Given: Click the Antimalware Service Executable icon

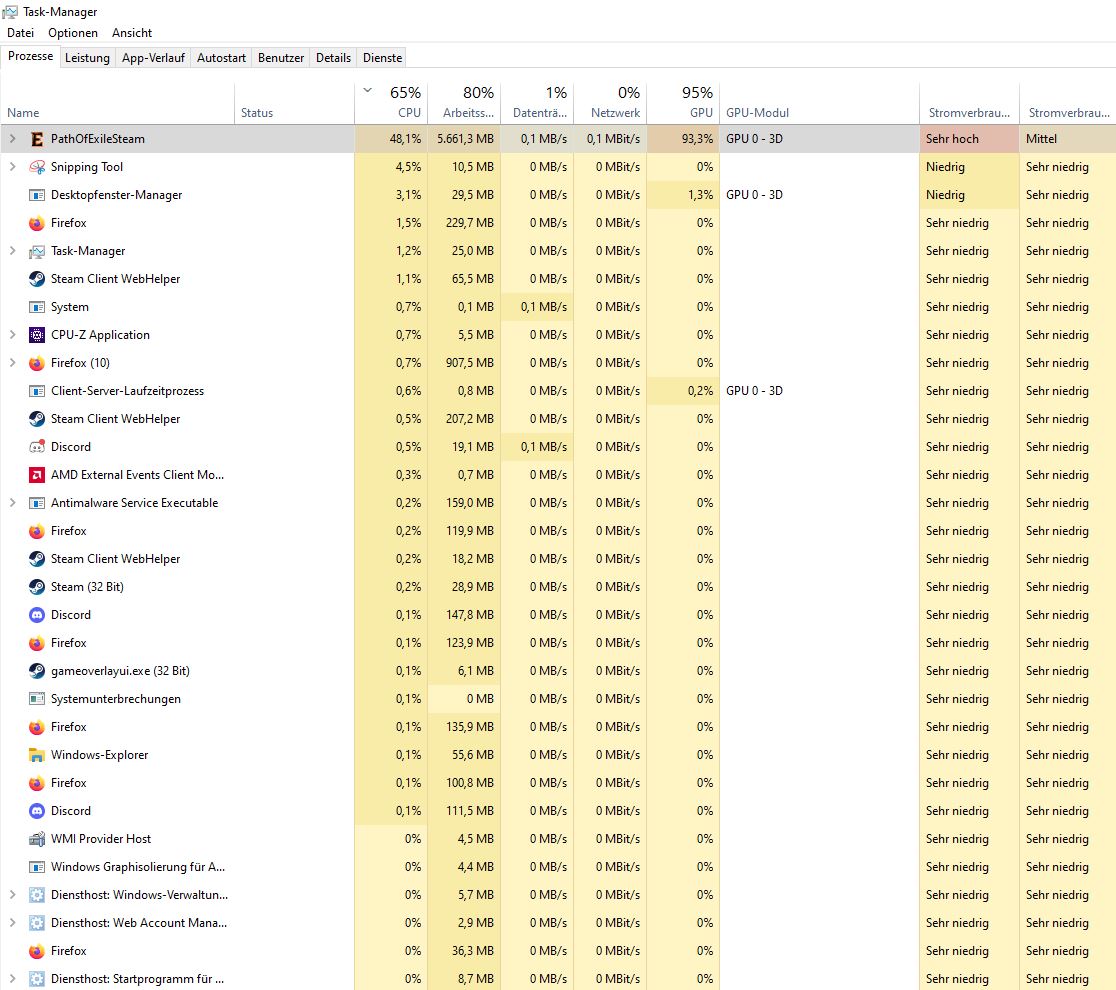Looking at the screenshot, I should click(37, 503).
